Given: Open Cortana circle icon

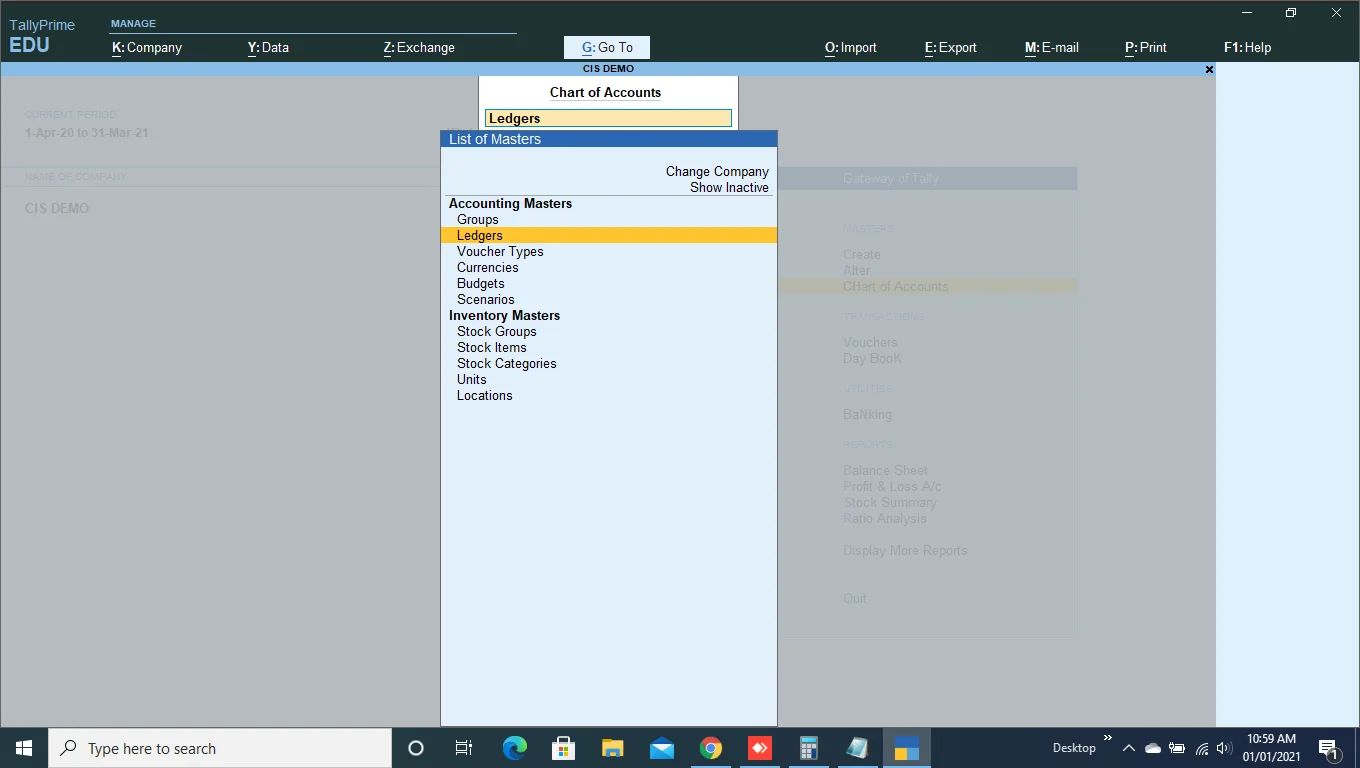Looking at the screenshot, I should 416,748.
